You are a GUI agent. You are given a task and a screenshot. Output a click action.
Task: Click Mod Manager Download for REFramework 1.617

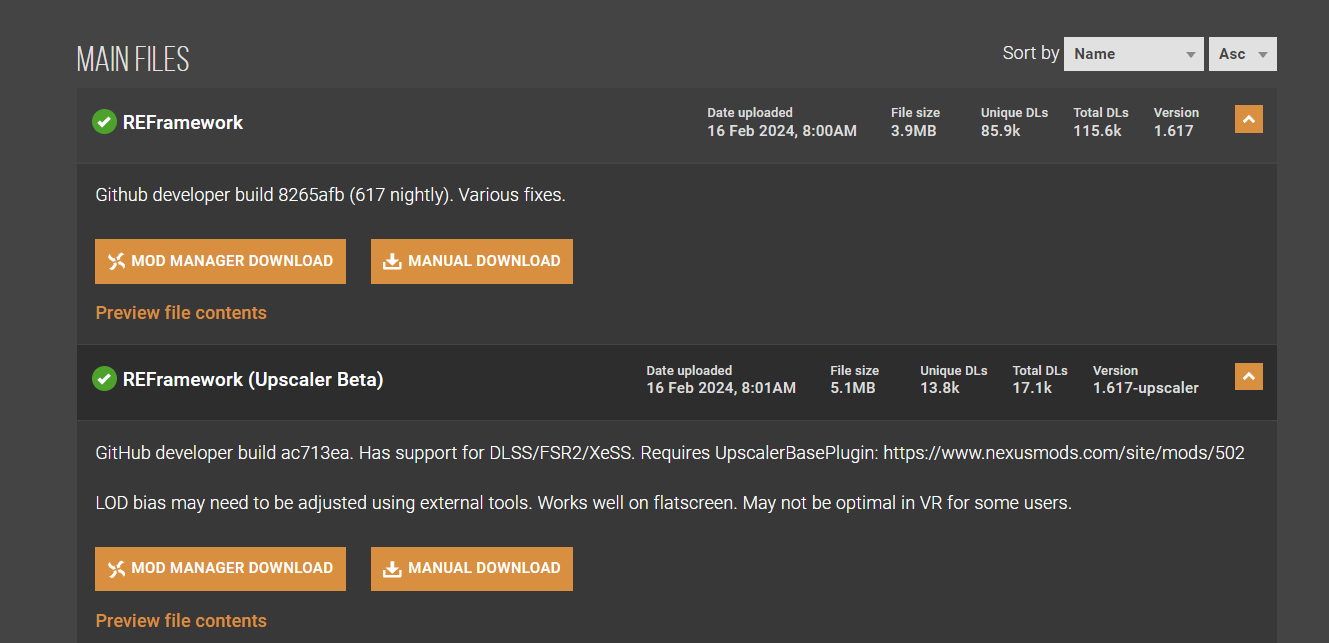pos(220,261)
